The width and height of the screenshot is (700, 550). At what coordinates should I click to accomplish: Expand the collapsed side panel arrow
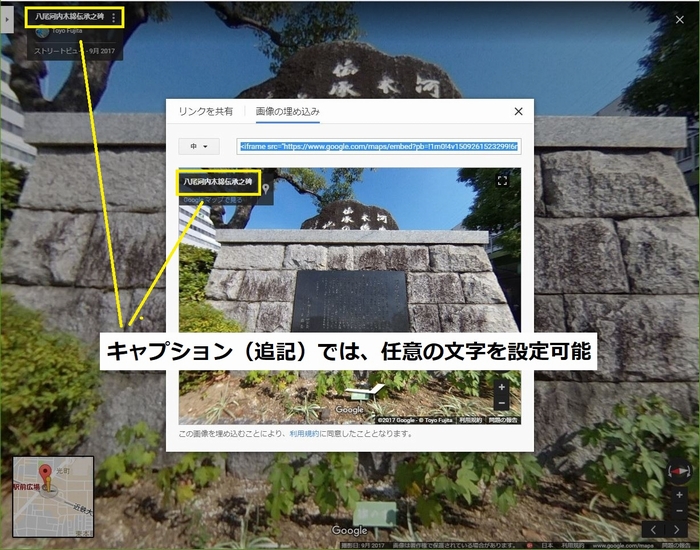(x=7, y=20)
